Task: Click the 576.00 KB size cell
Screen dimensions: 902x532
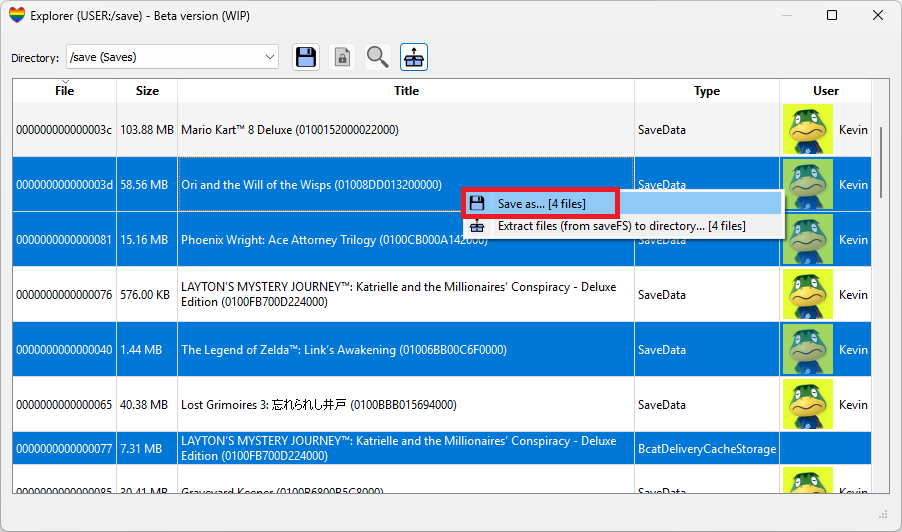Action: 147,294
